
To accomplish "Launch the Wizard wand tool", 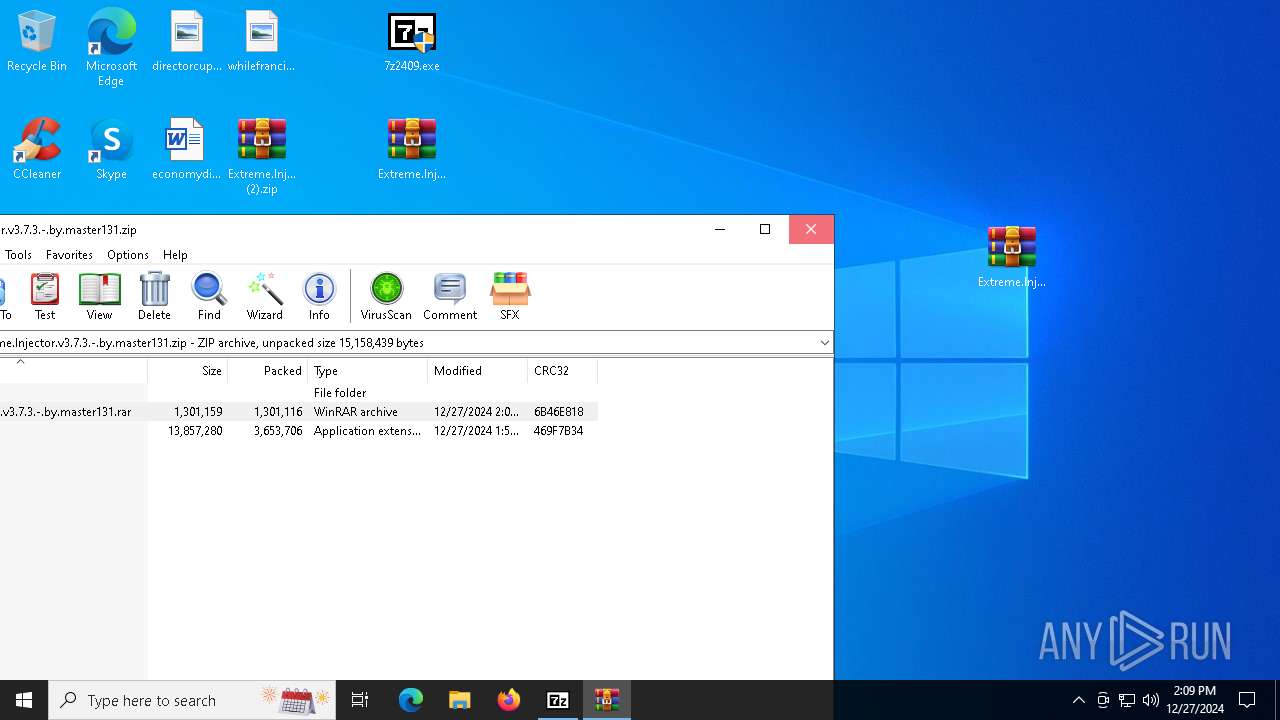I will 265,296.
